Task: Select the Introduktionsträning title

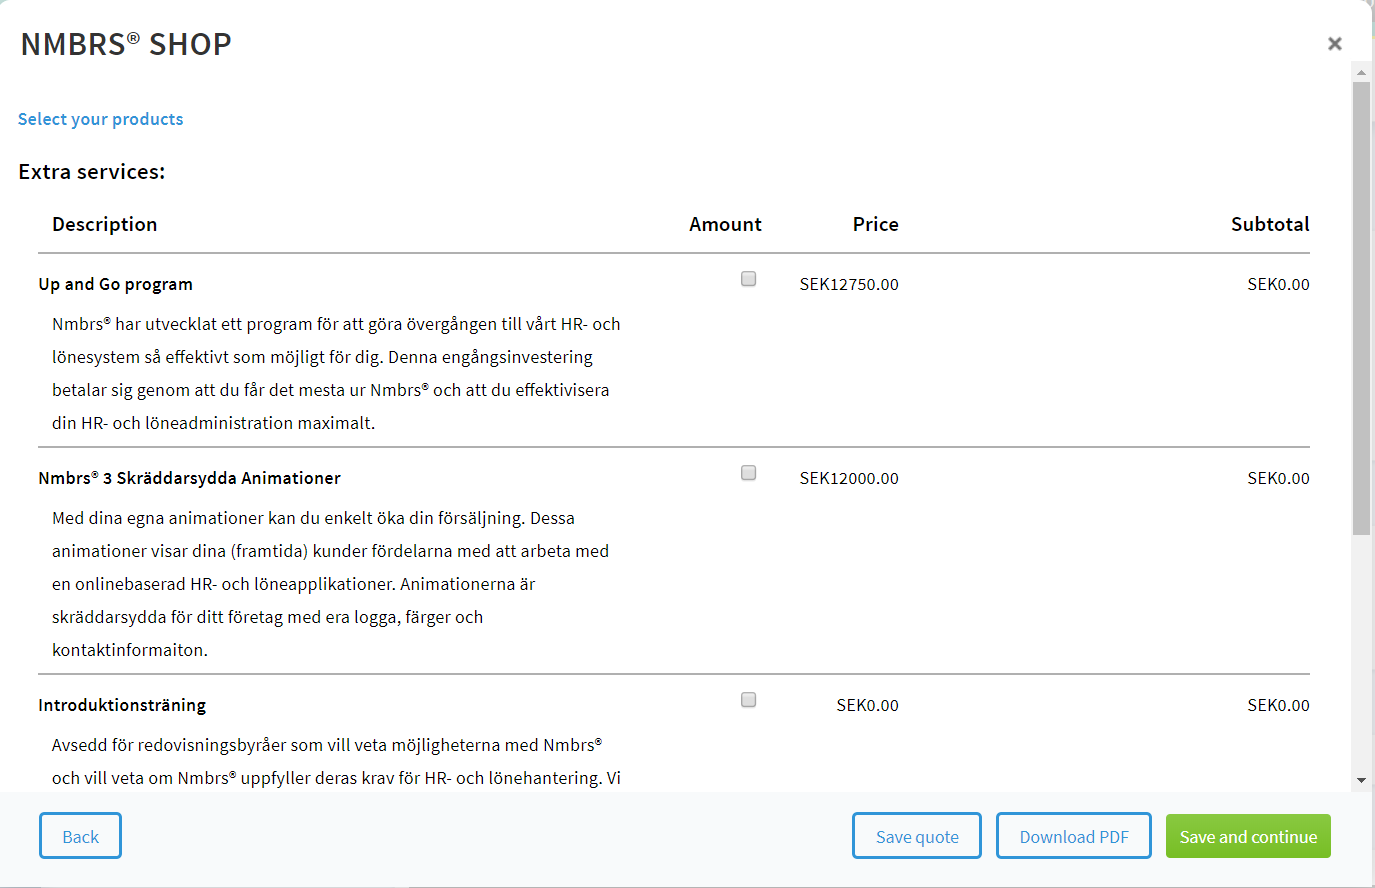Action: tap(122, 705)
